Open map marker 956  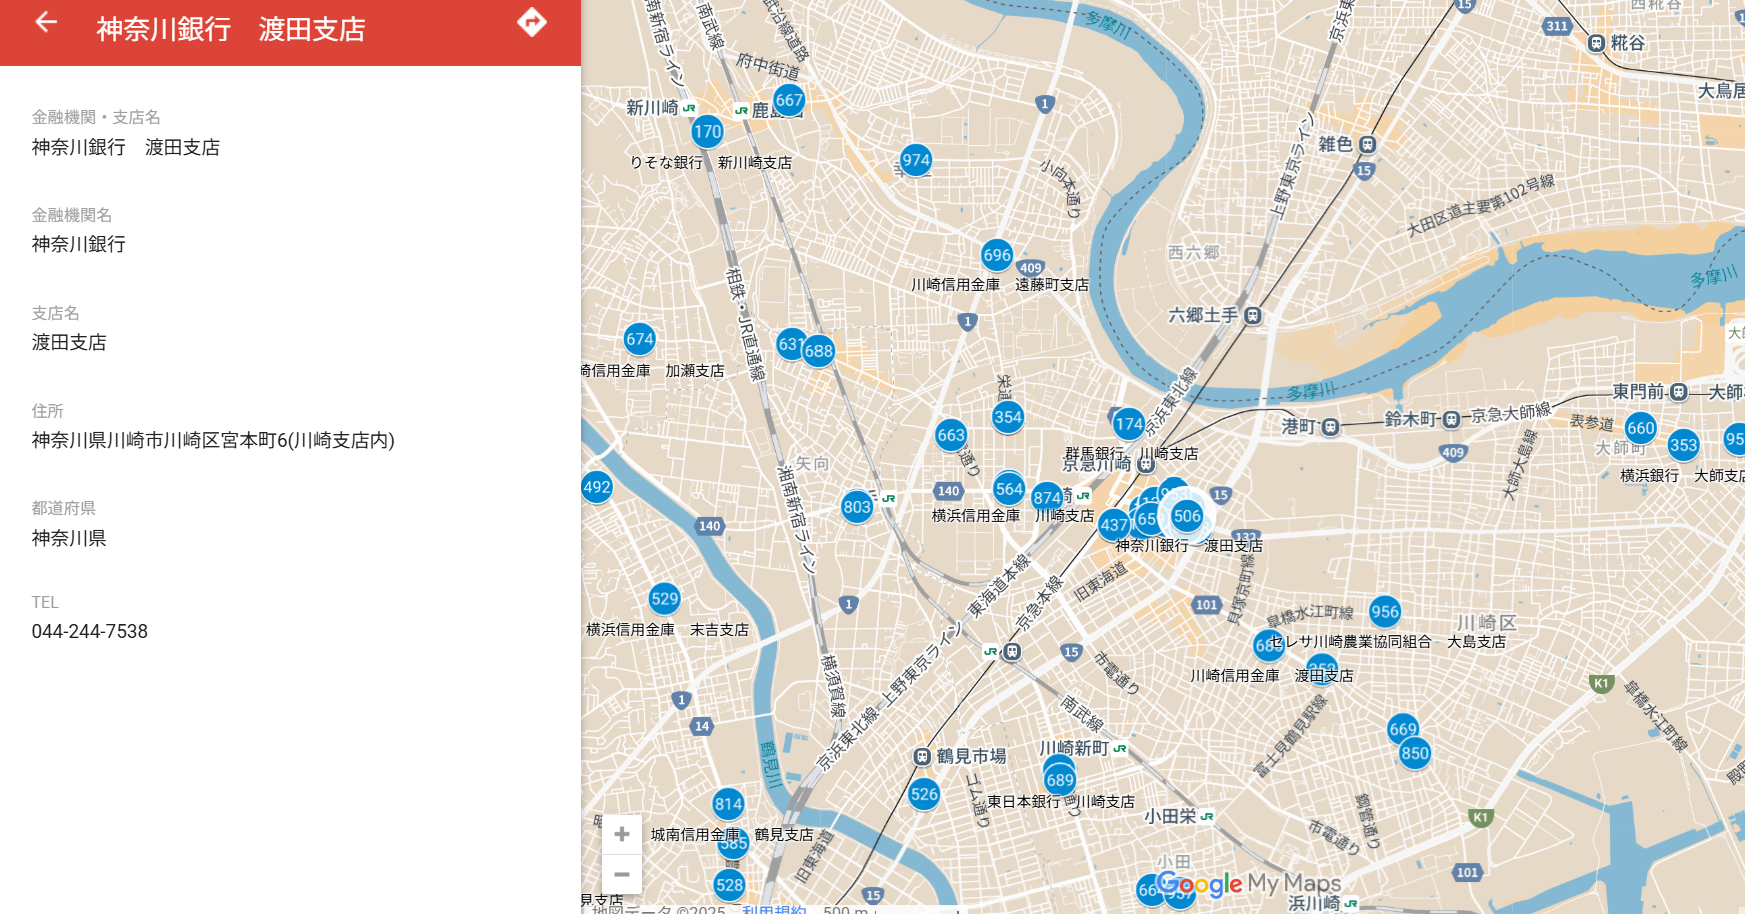click(x=1385, y=611)
